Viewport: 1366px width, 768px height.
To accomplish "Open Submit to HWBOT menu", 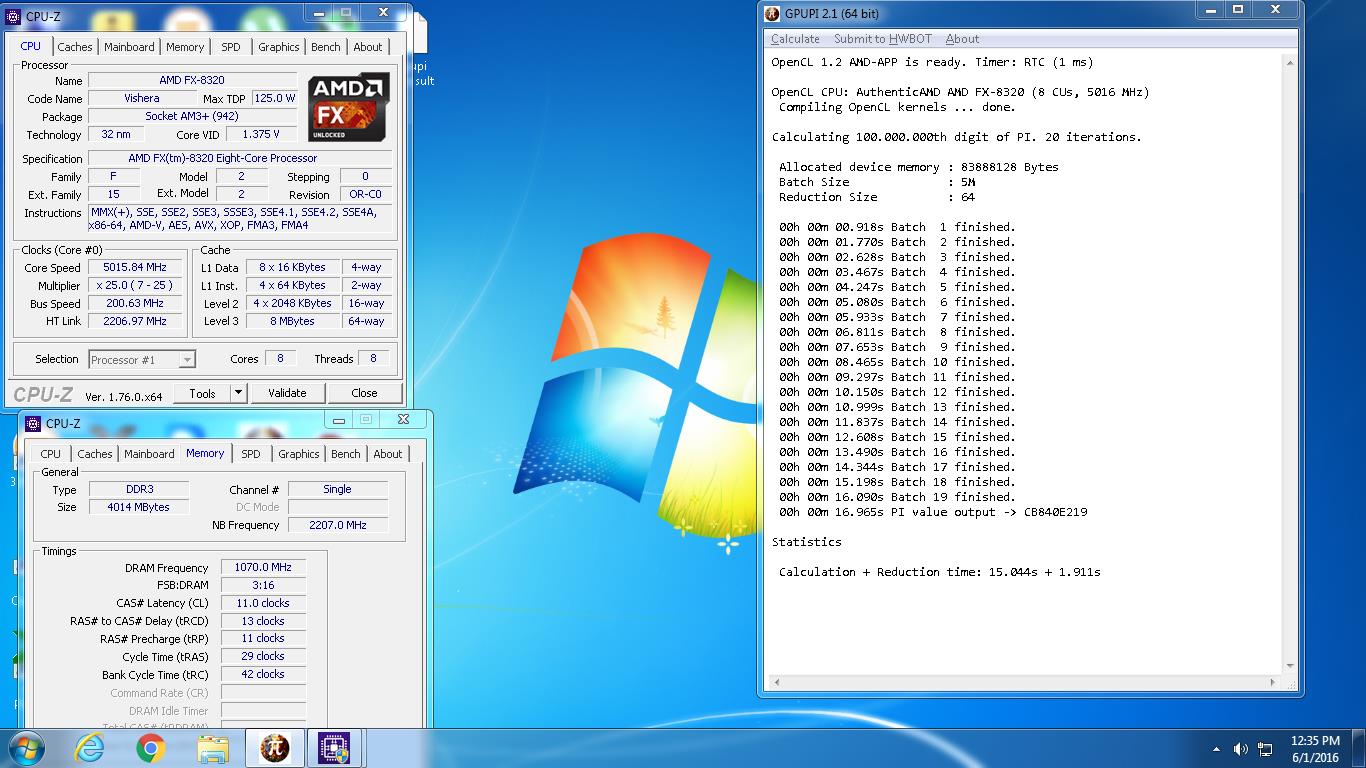I will (x=883, y=39).
